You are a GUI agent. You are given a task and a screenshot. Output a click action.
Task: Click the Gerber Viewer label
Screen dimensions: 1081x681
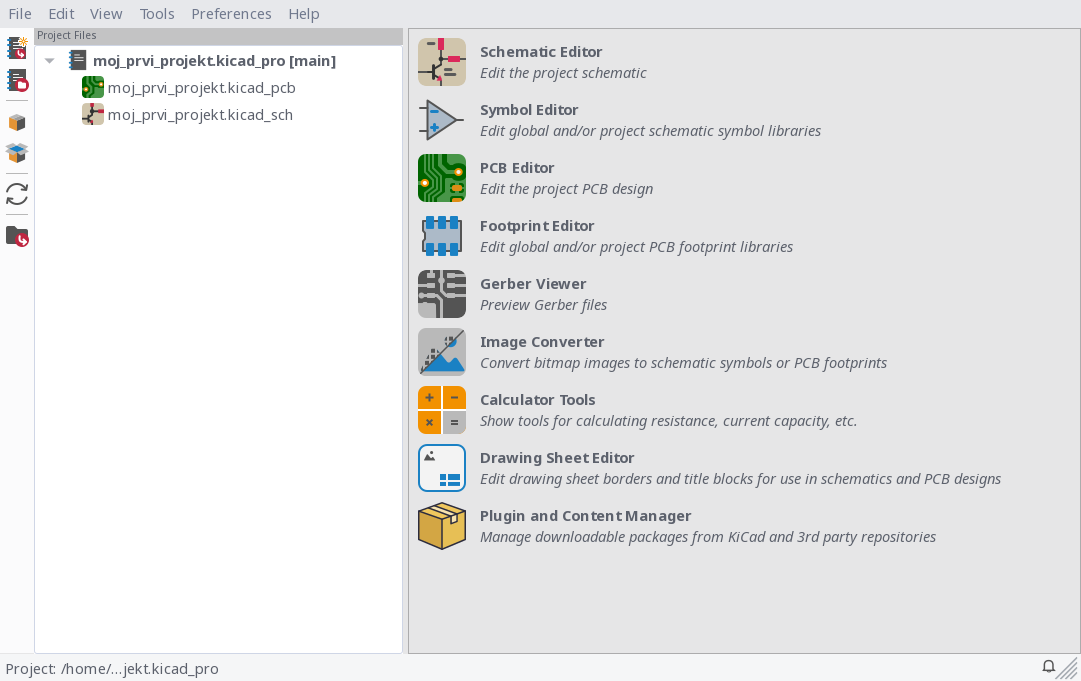533,283
